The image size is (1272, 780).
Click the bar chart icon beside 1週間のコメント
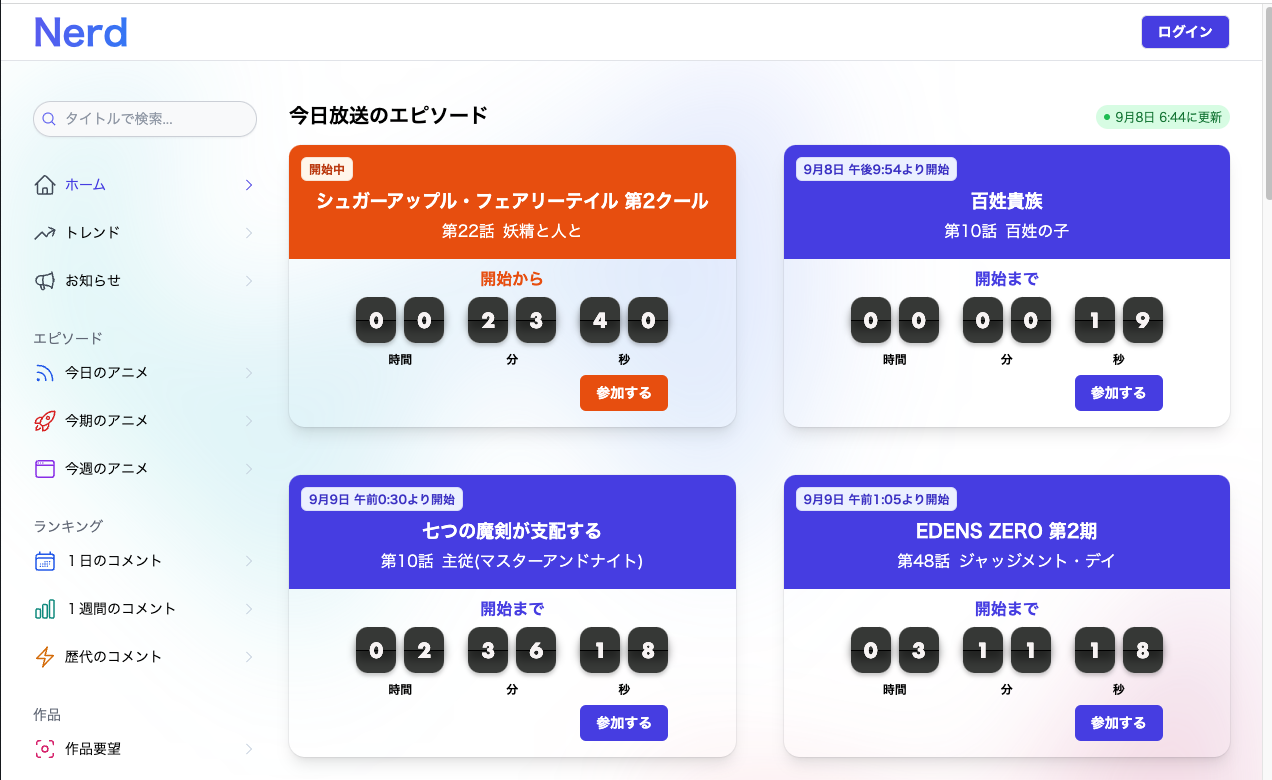click(x=44, y=608)
